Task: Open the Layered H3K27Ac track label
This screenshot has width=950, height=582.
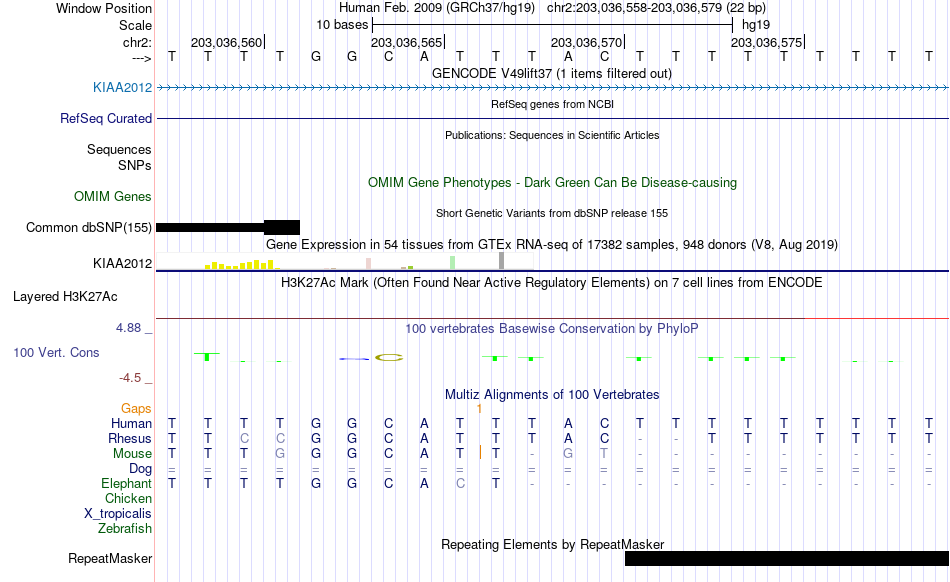Action: 65,296
